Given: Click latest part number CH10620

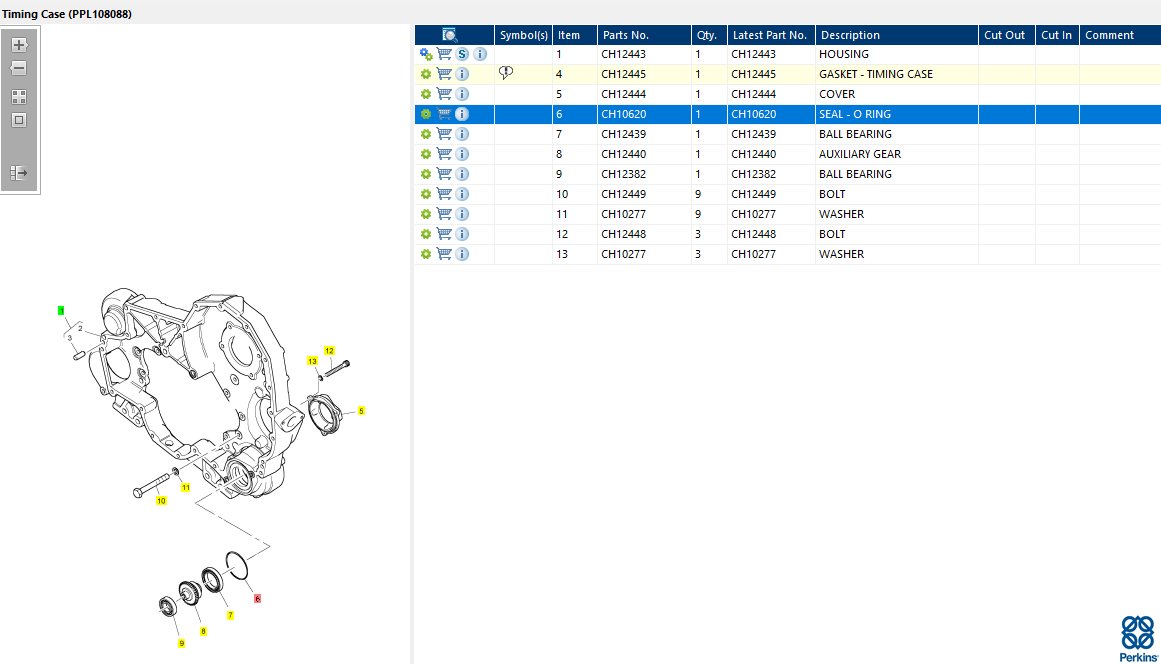Looking at the screenshot, I should [754, 114].
